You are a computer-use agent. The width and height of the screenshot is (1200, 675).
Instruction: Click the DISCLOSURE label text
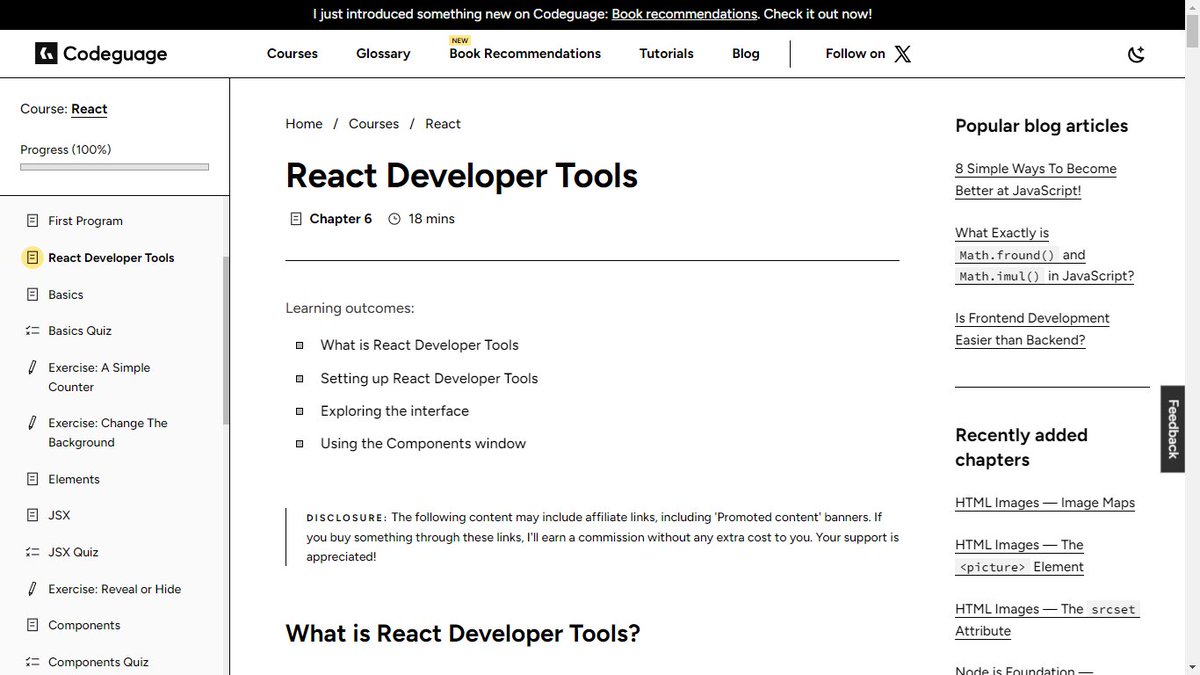346,518
